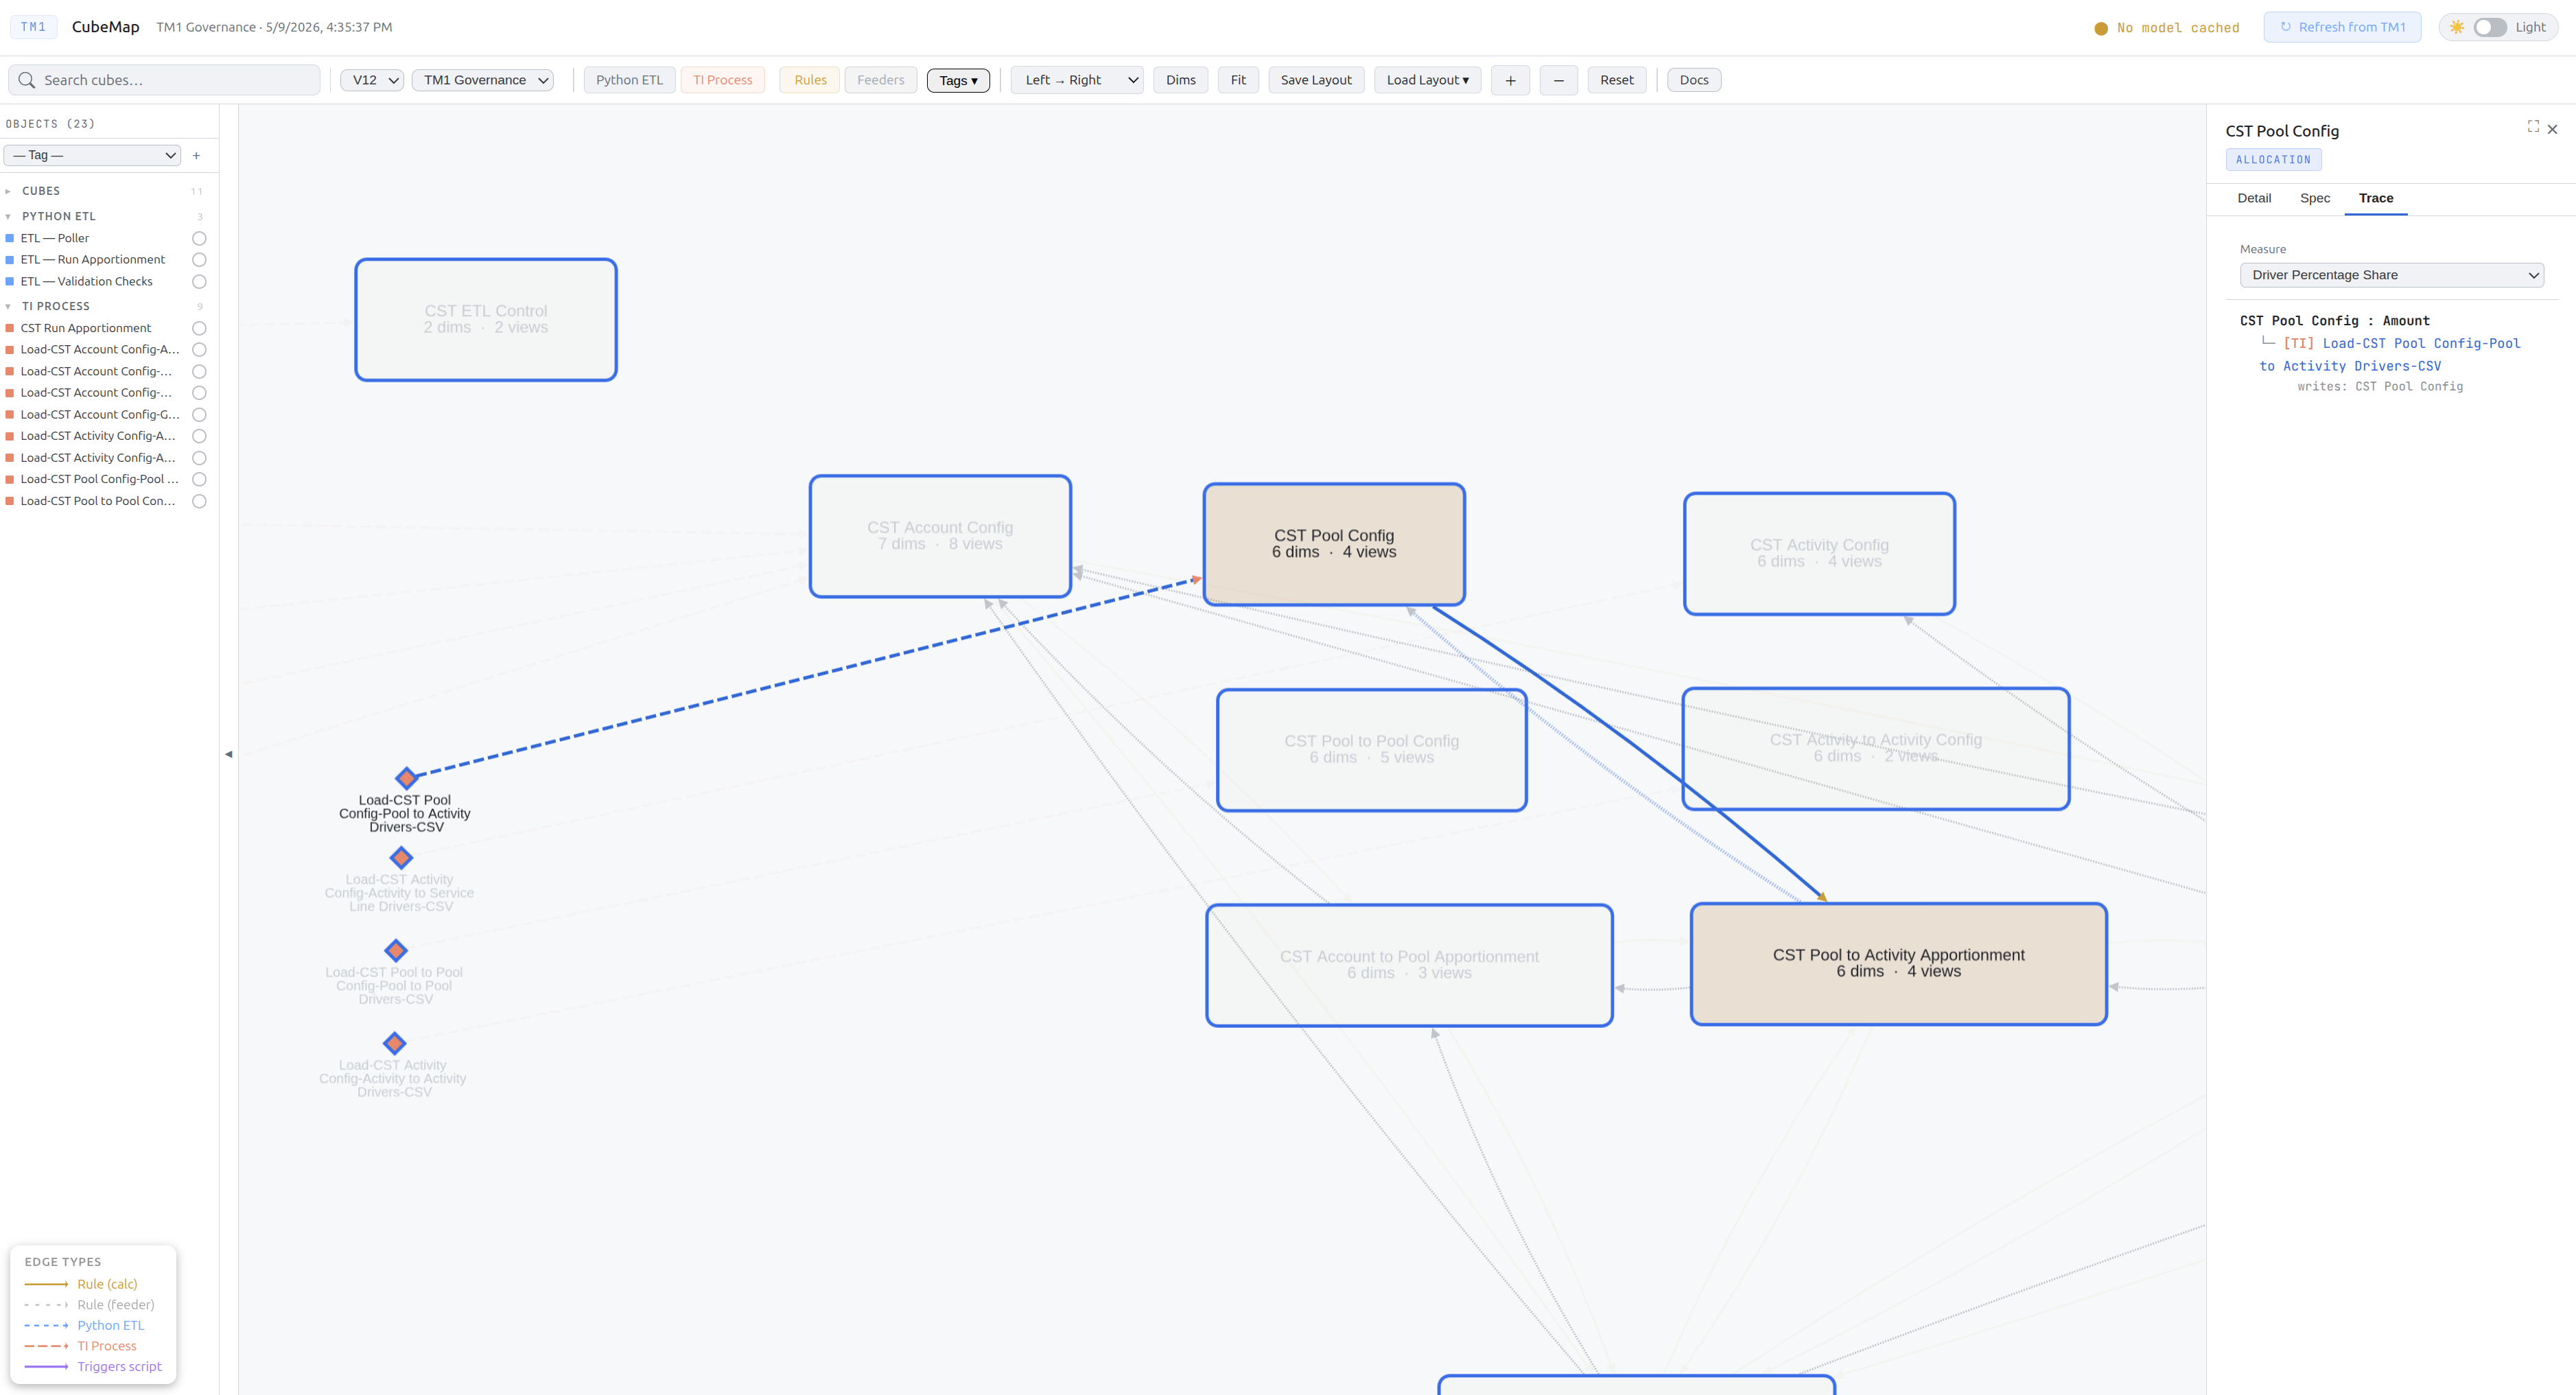This screenshot has height=1395, width=2576.
Task: Toggle the circle for ETL — Poller
Action: [199, 238]
